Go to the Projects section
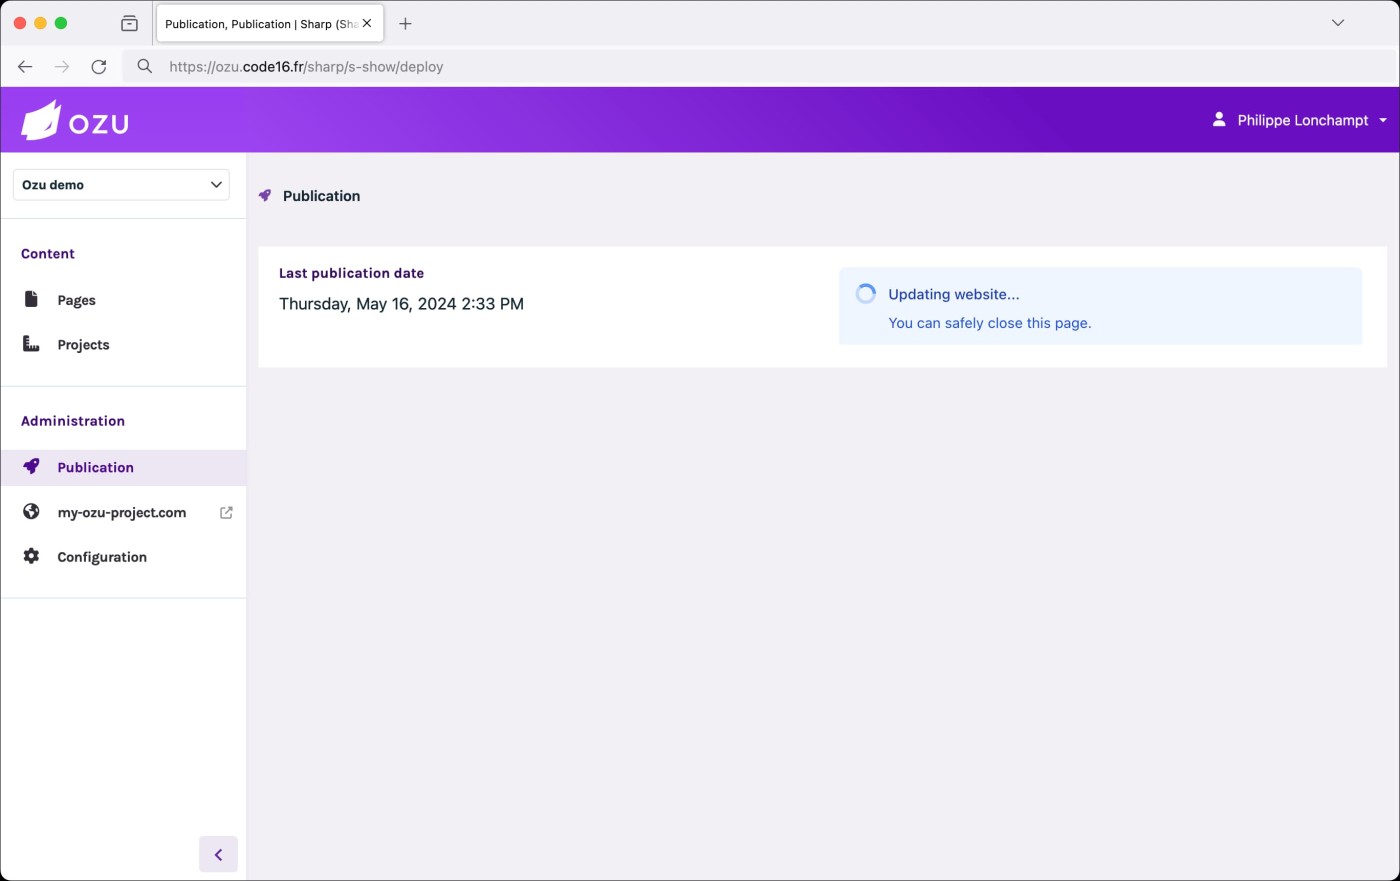This screenshot has height=881, width=1400. coord(84,345)
